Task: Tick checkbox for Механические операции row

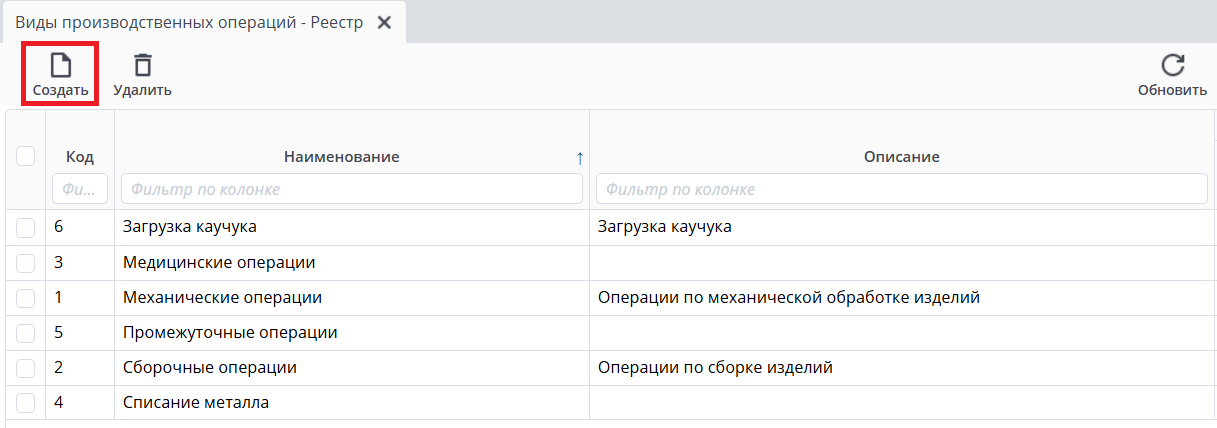Action: coord(26,298)
